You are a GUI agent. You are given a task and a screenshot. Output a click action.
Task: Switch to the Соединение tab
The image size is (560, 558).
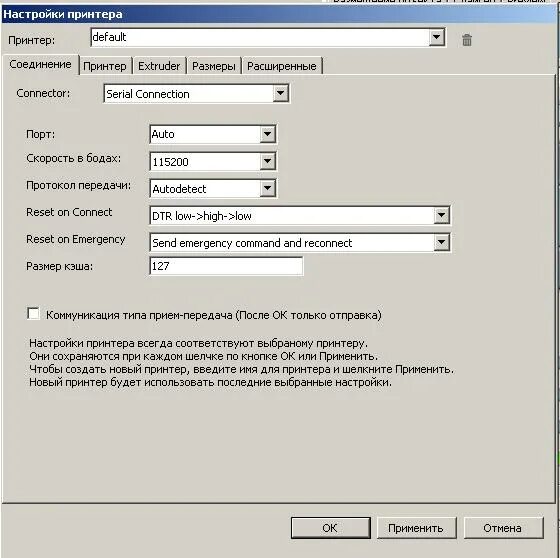pyautogui.click(x=40, y=64)
